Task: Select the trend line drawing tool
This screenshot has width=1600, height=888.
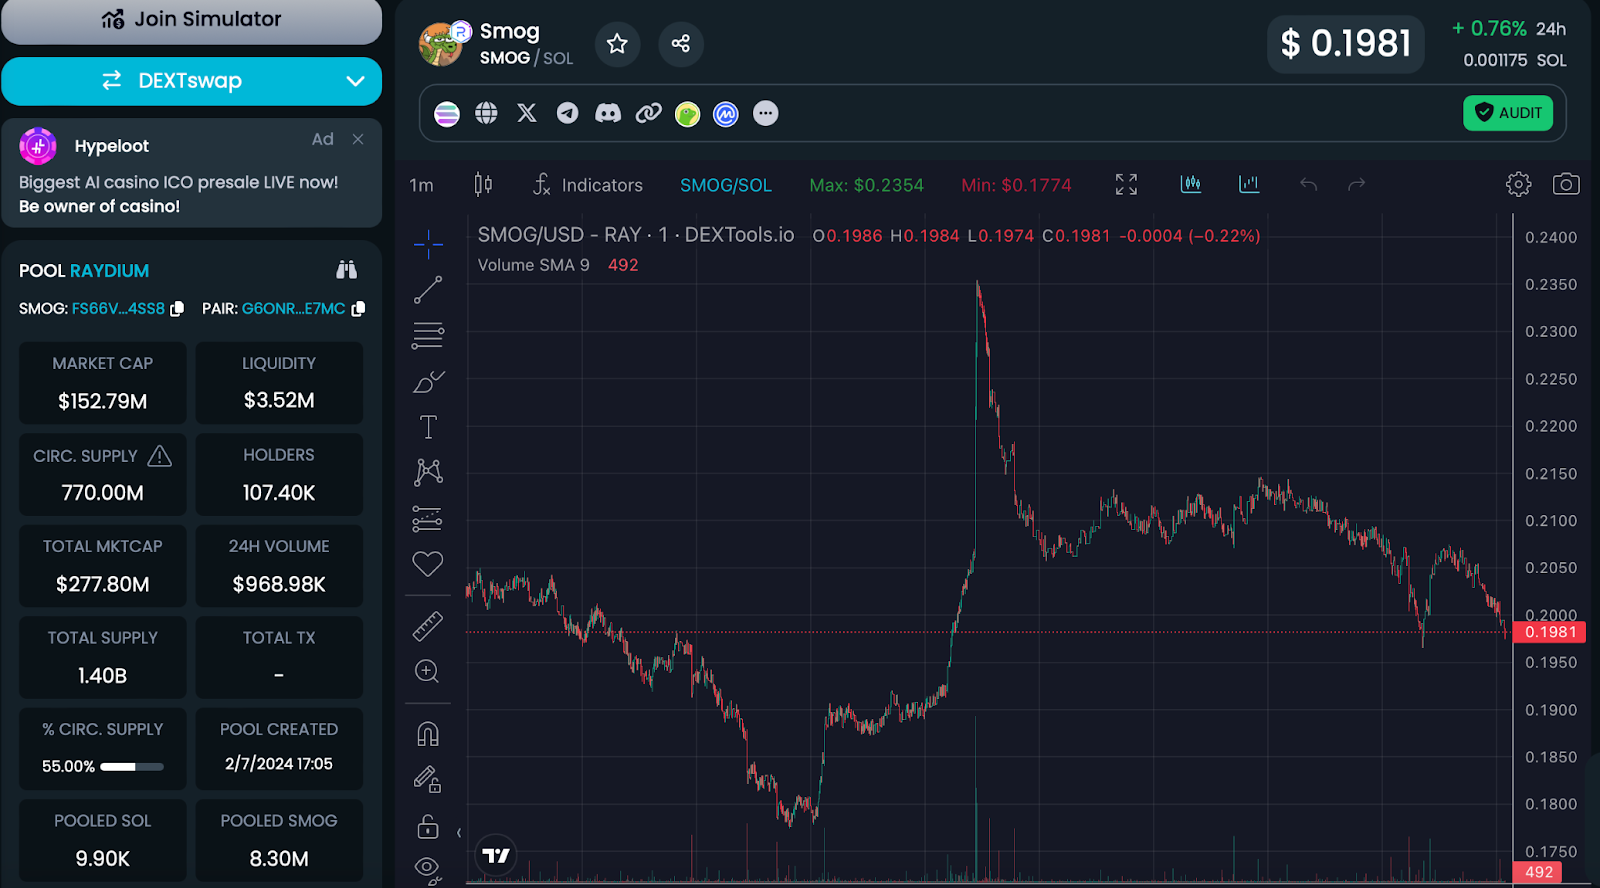Action: pyautogui.click(x=428, y=290)
